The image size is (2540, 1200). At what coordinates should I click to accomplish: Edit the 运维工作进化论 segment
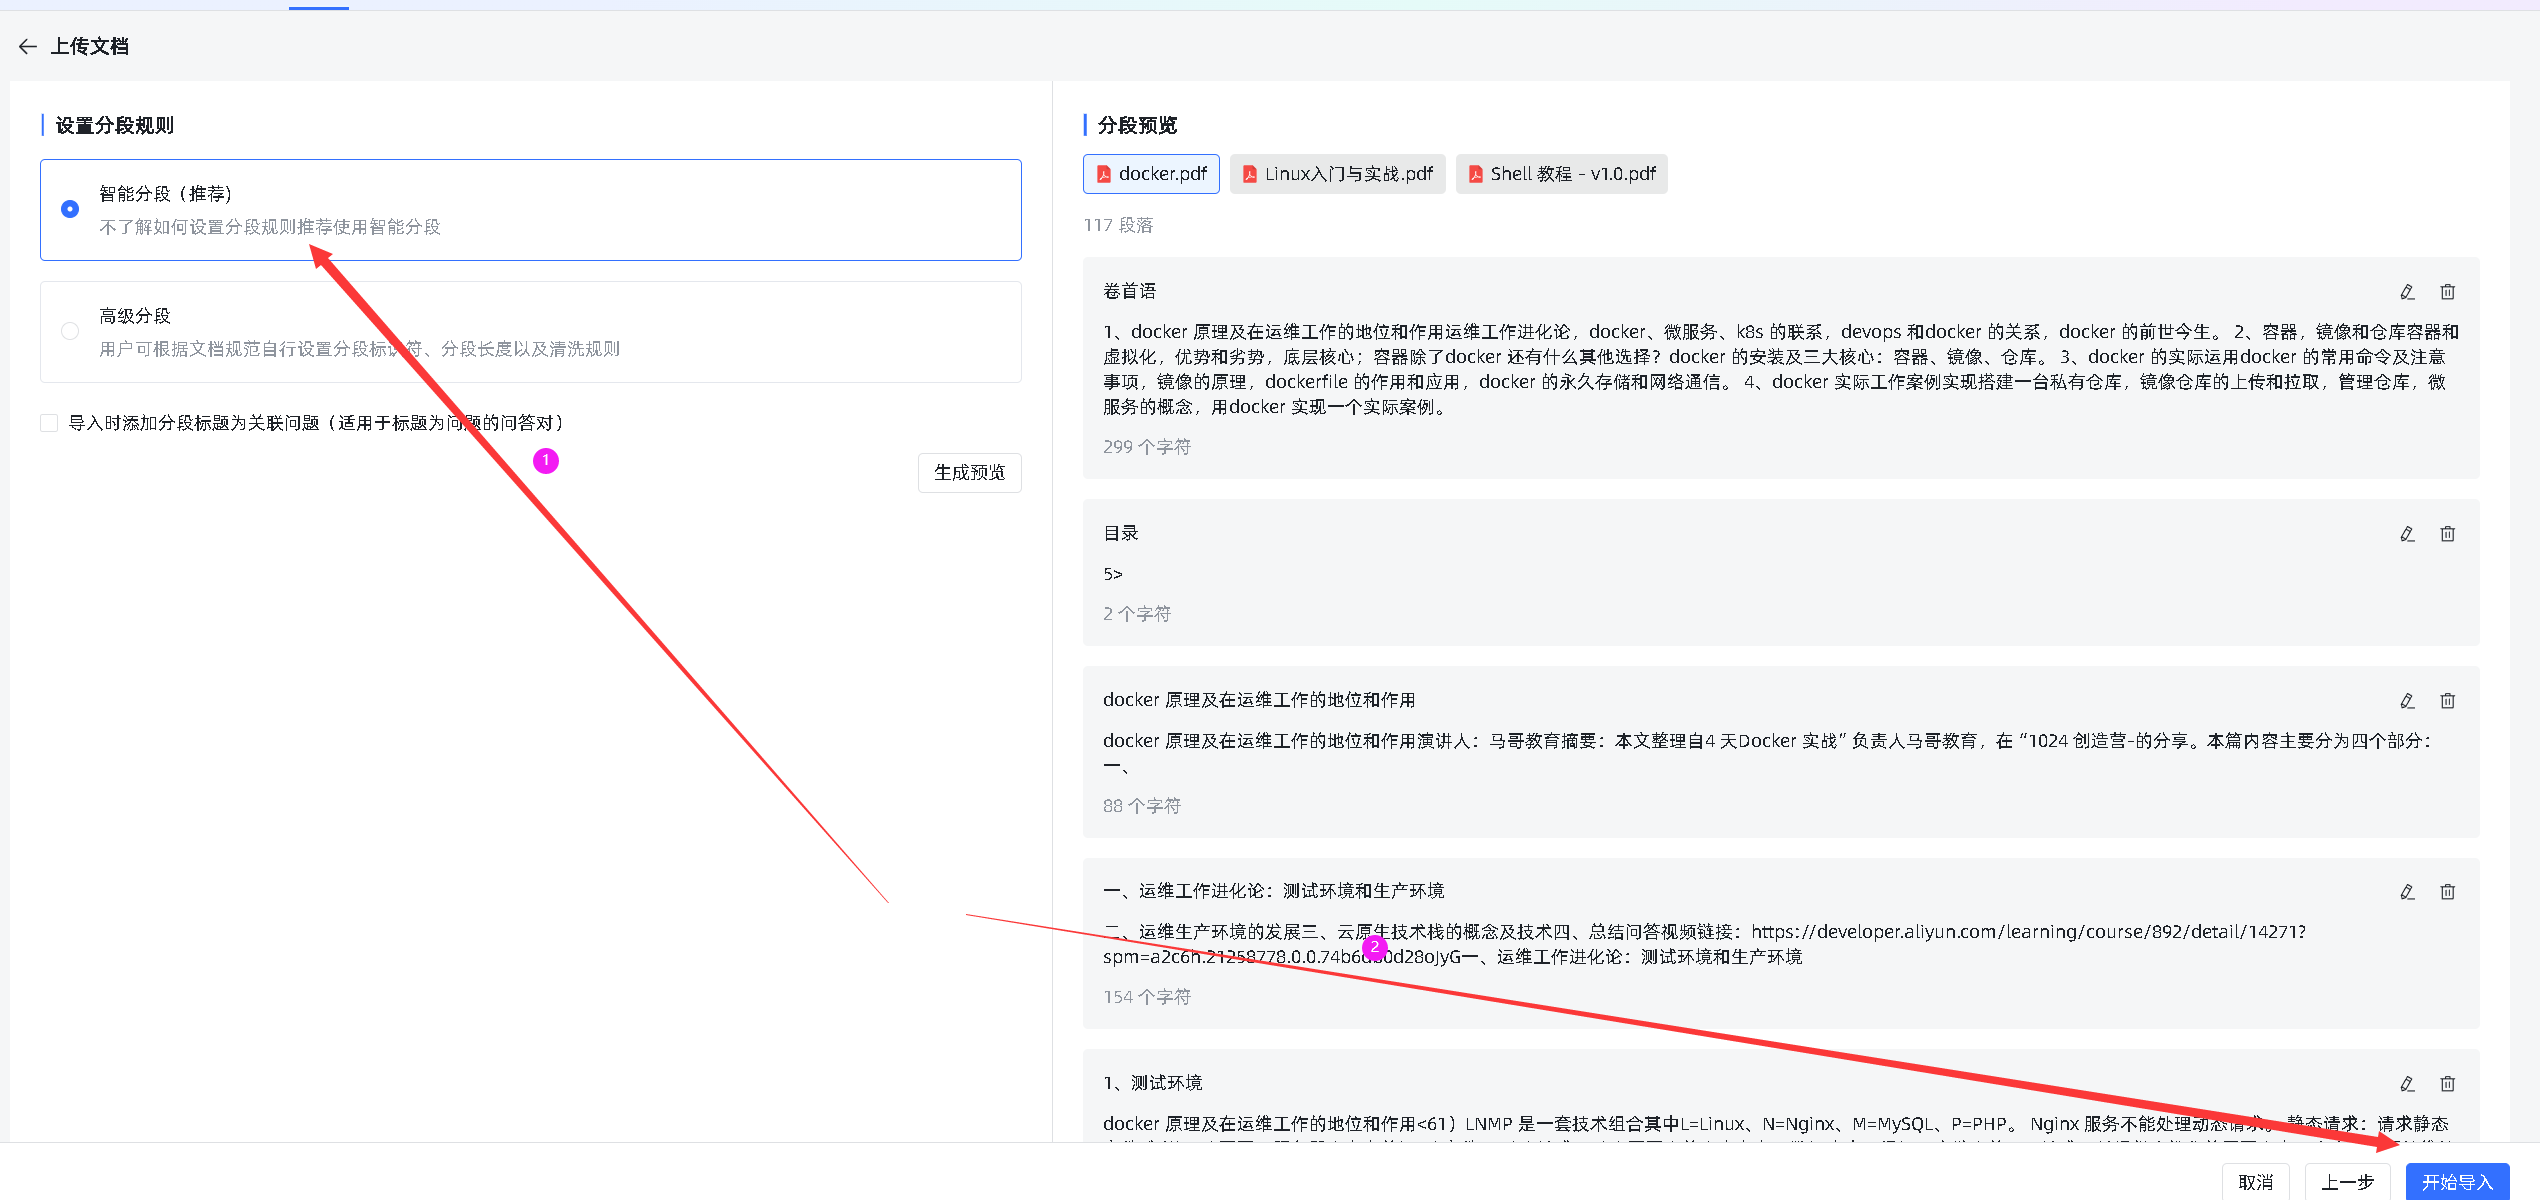(2407, 891)
